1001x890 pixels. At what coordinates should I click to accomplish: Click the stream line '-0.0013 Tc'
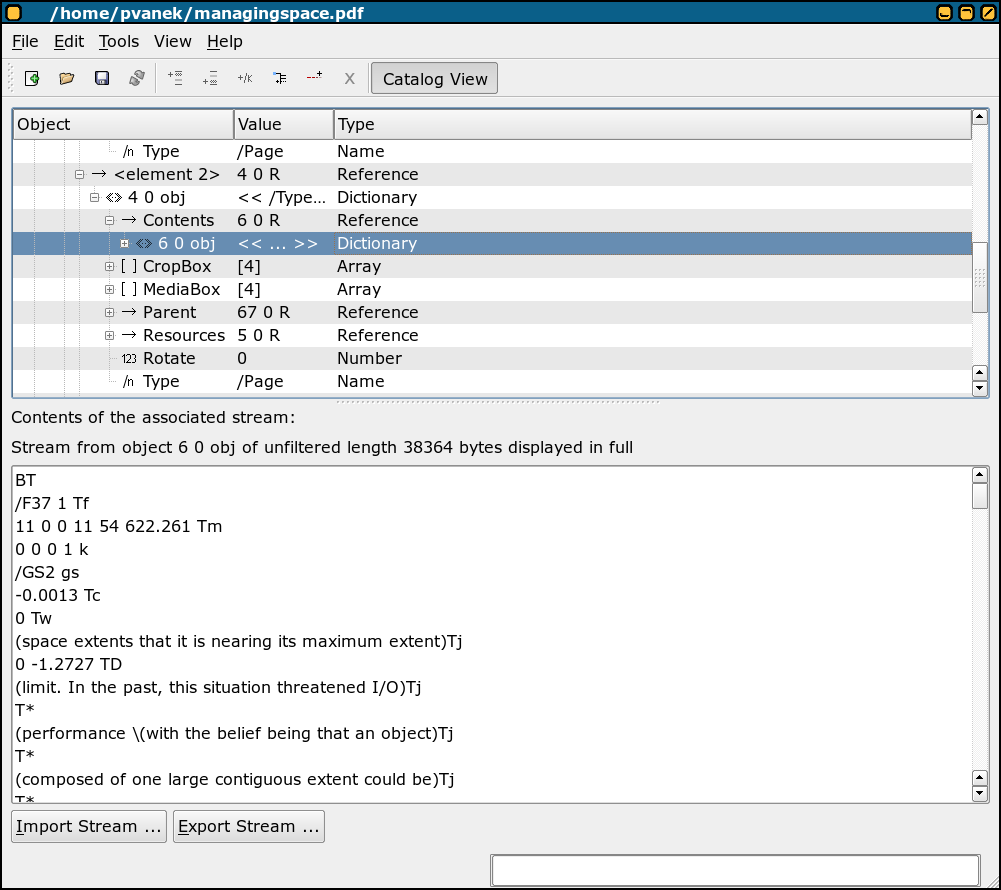(58, 595)
